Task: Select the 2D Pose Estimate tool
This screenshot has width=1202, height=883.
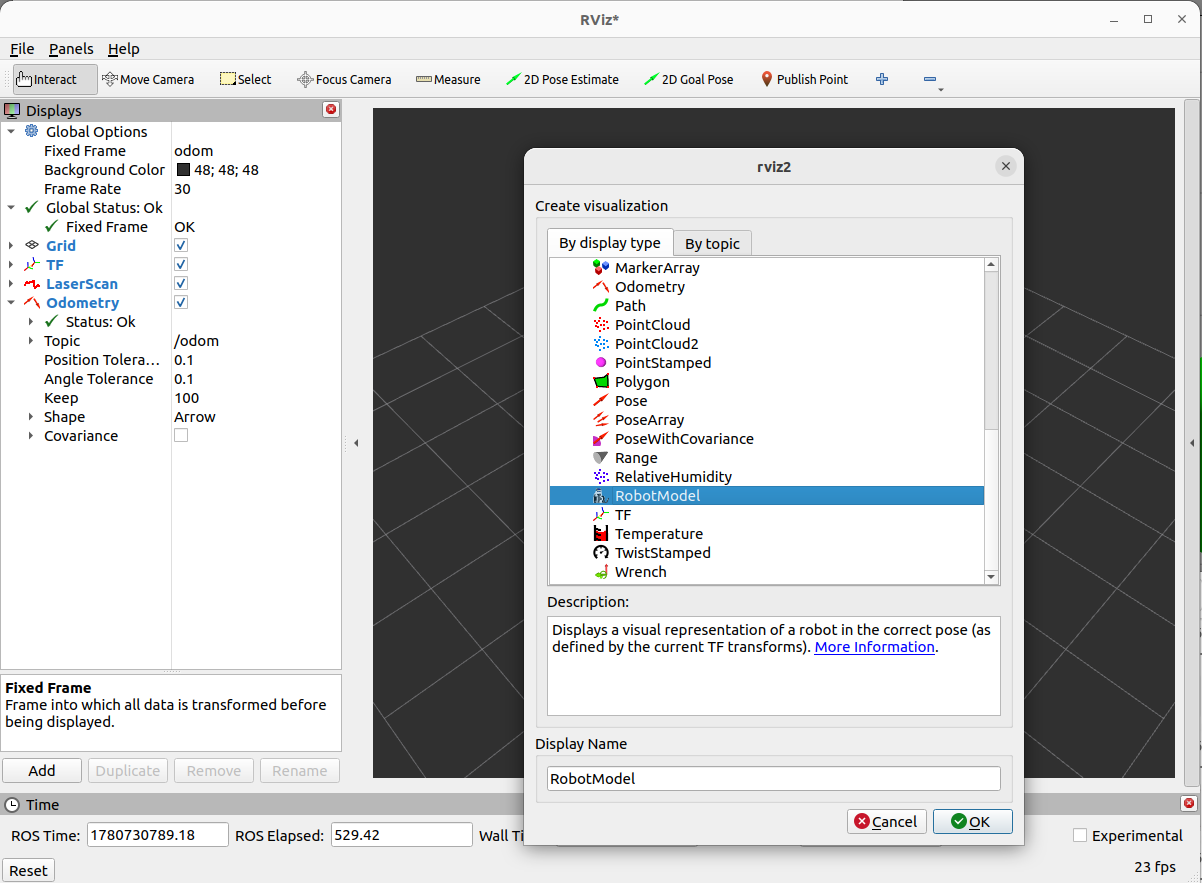Action: coord(562,79)
